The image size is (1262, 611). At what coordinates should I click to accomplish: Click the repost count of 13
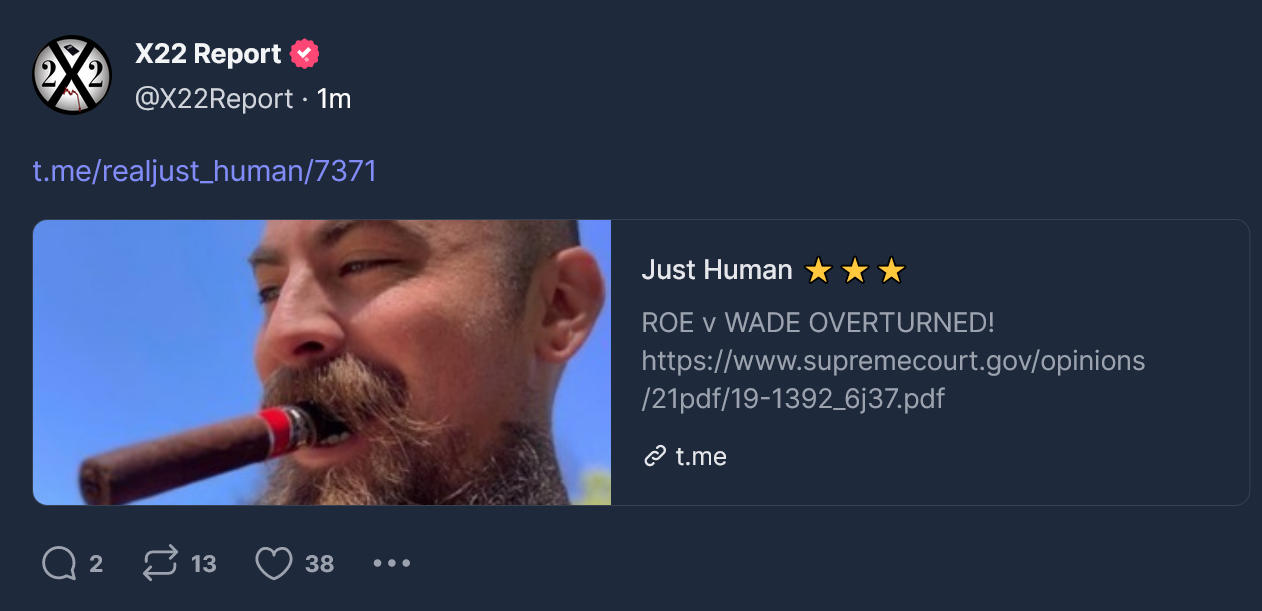pyautogui.click(x=204, y=564)
